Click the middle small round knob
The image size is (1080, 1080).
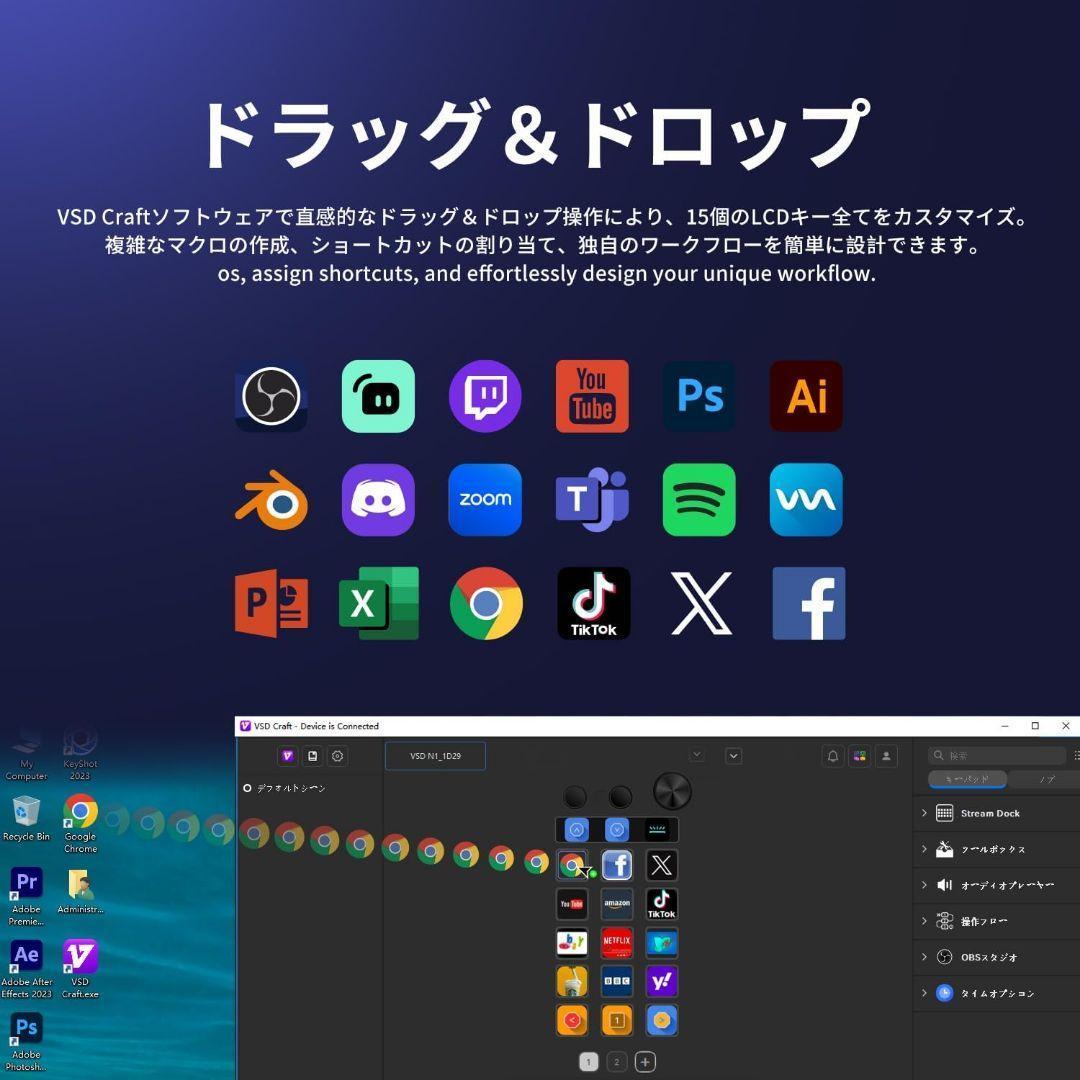(620, 797)
